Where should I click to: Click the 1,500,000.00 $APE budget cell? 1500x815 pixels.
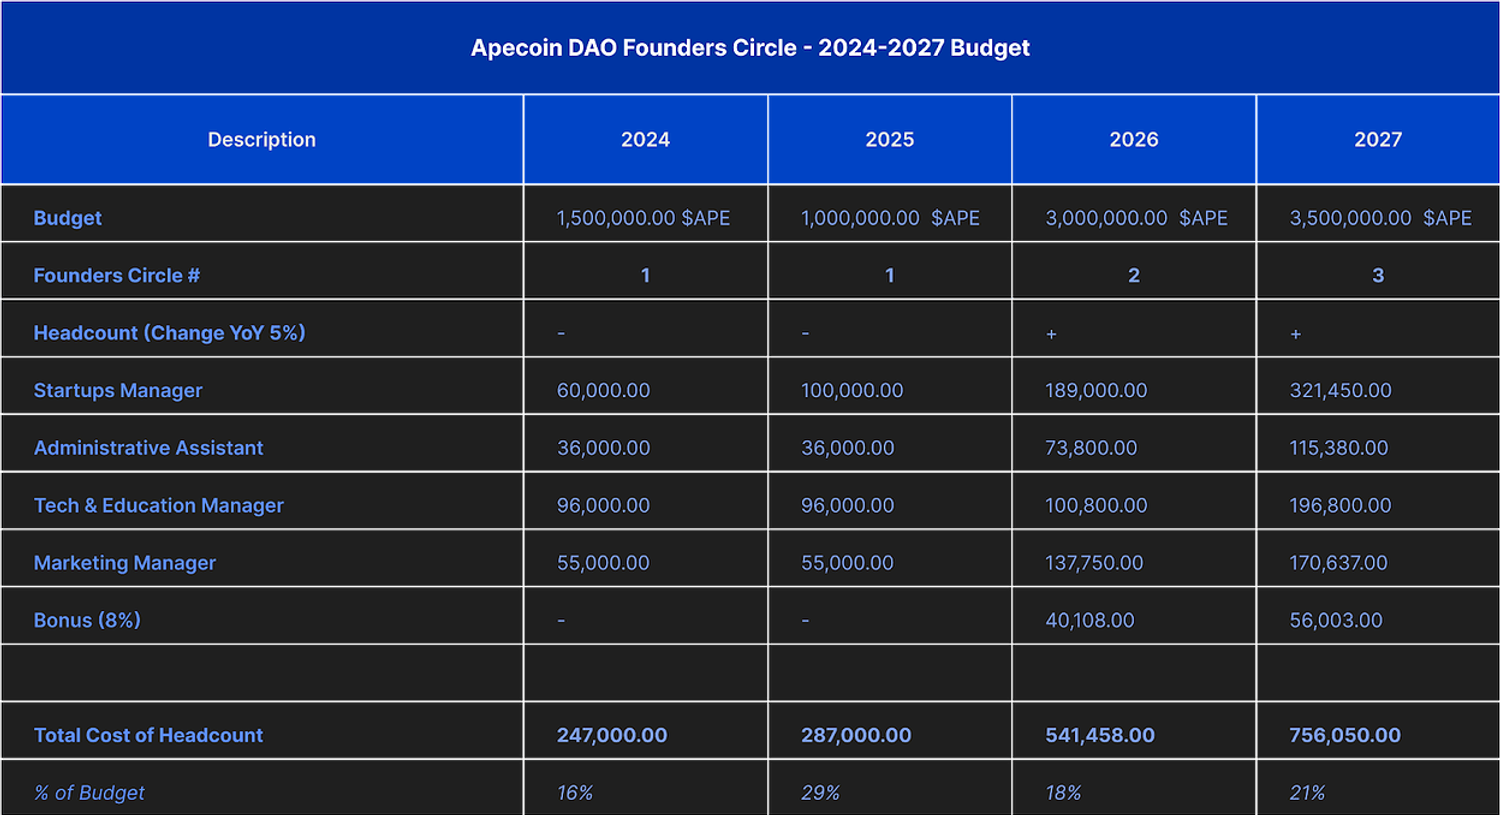pos(643,218)
